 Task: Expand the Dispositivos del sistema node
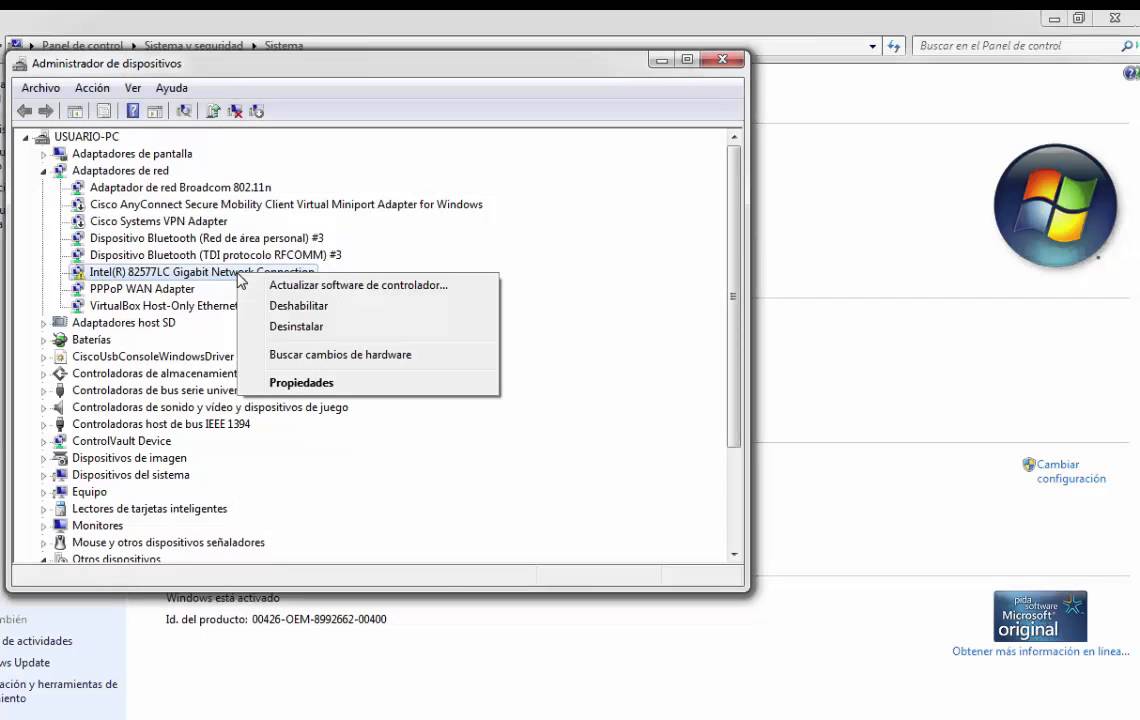44,476
